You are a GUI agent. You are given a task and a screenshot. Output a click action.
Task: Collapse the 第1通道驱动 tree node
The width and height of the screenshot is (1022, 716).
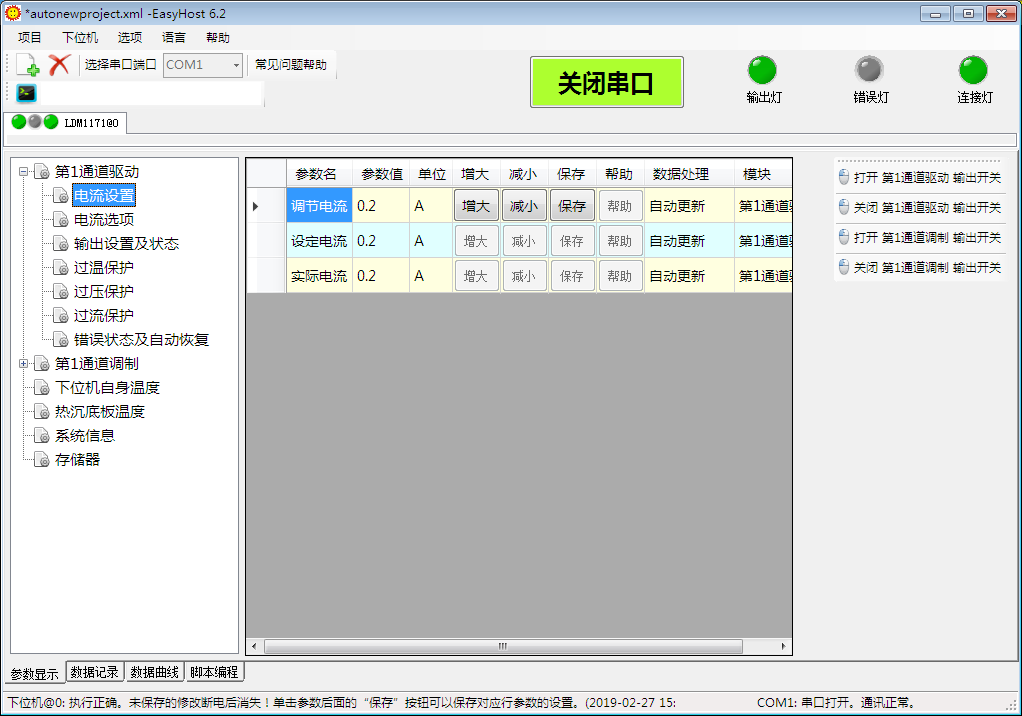pyautogui.click(x=24, y=172)
